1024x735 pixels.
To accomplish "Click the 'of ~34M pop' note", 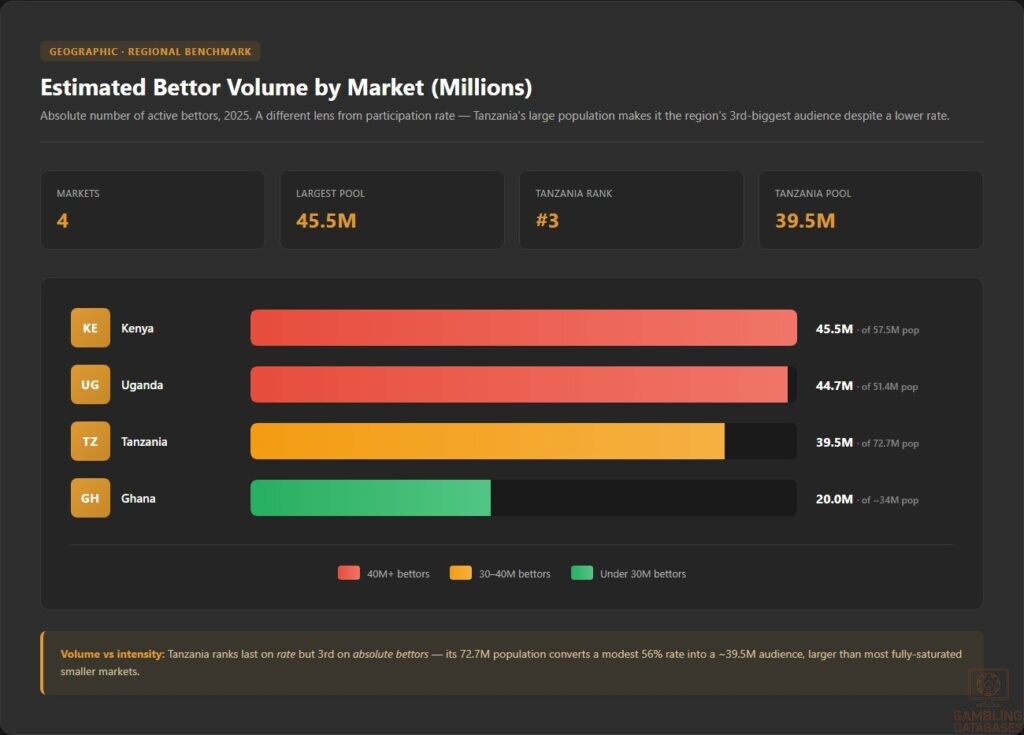I will pos(889,500).
